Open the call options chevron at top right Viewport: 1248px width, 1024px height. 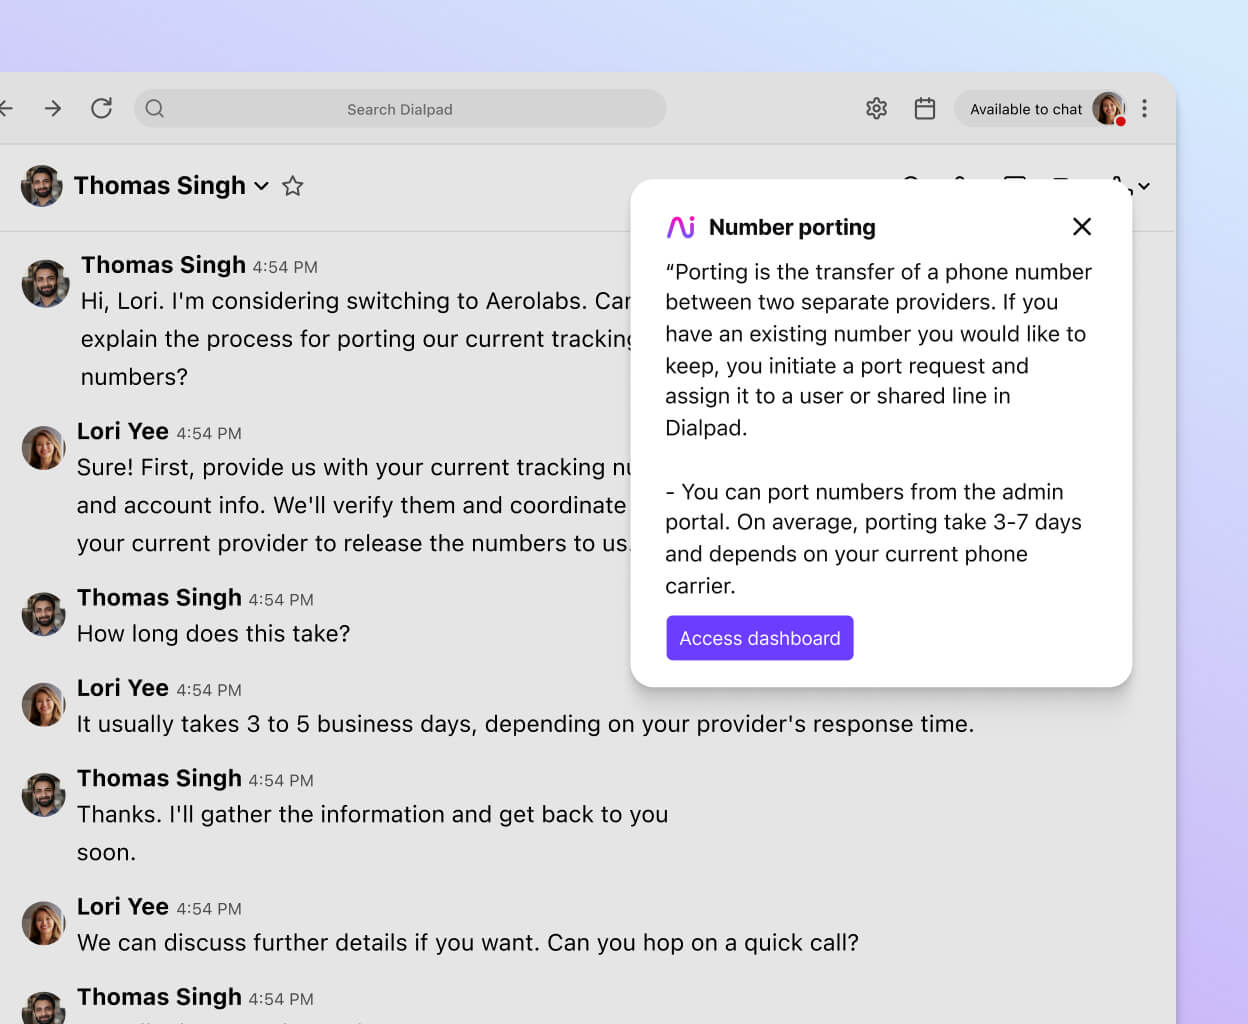click(1143, 188)
